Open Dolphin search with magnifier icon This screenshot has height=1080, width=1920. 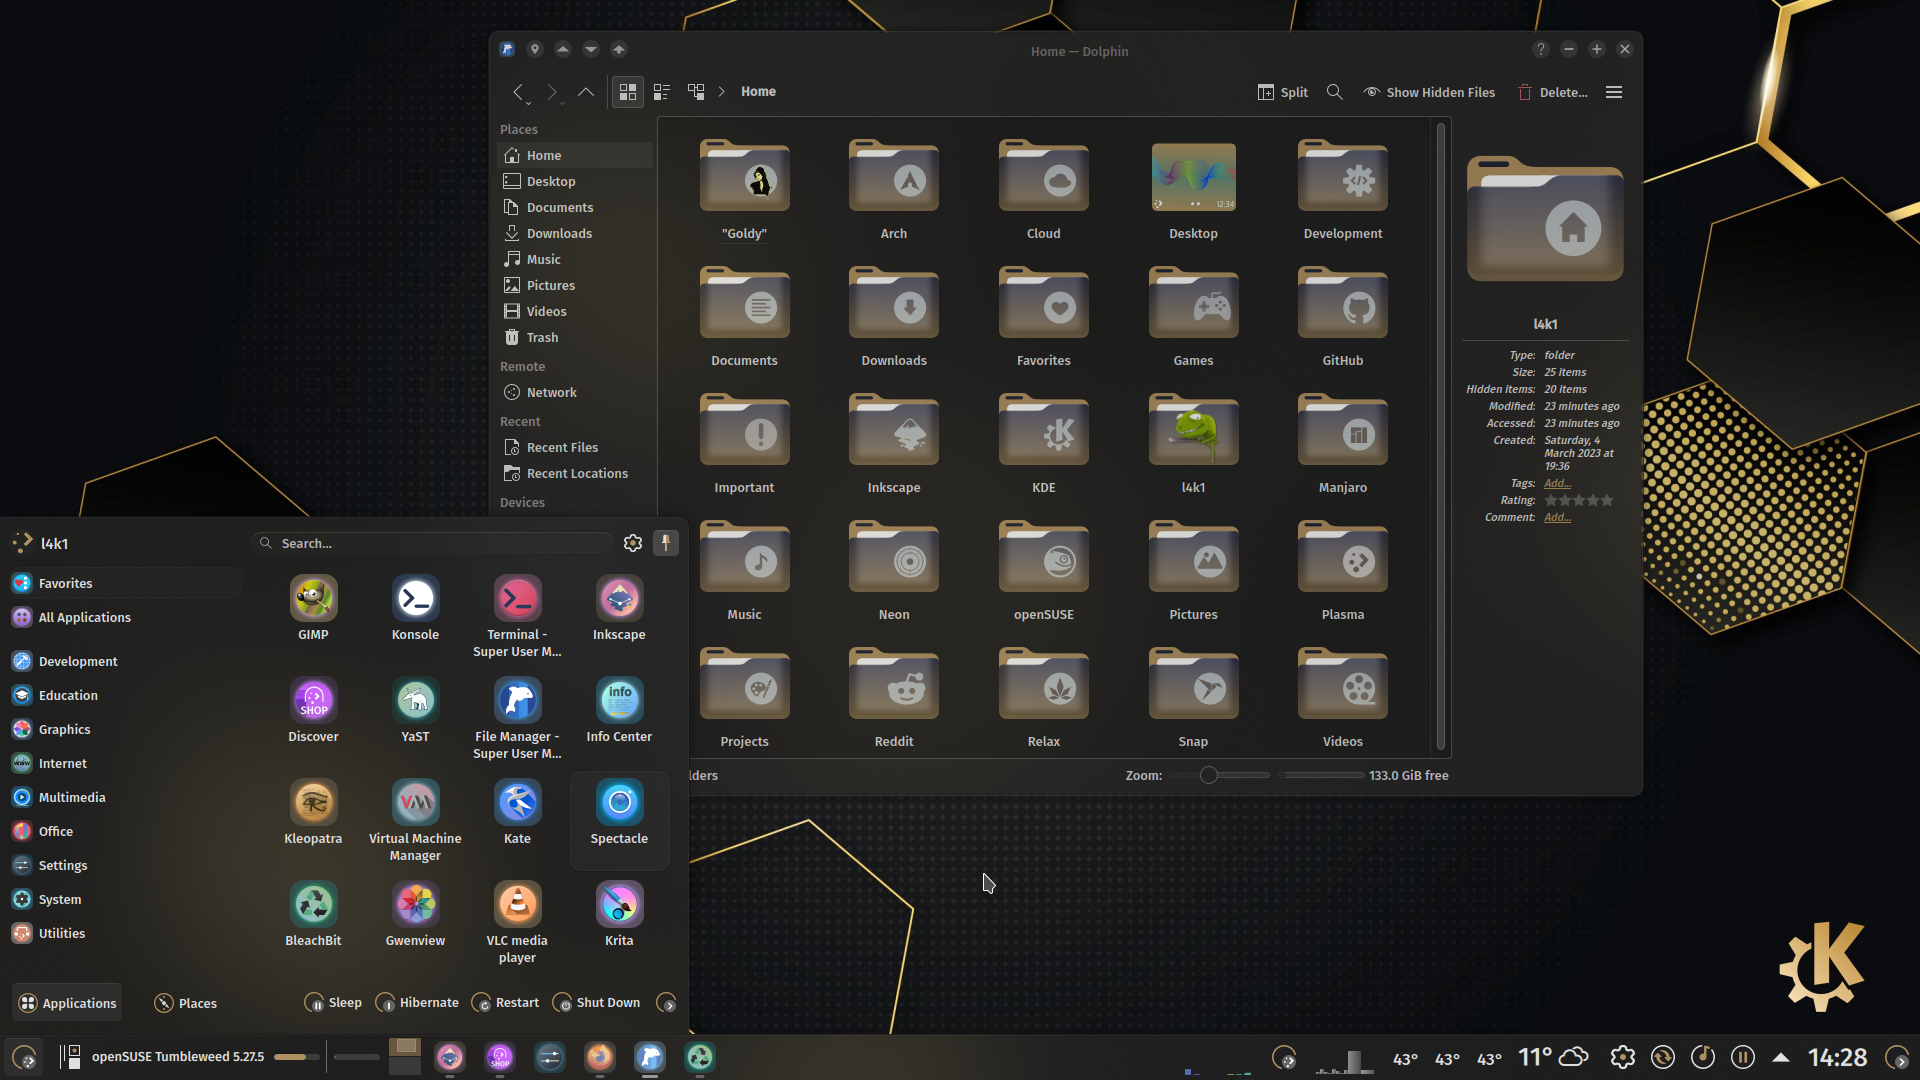click(1335, 92)
